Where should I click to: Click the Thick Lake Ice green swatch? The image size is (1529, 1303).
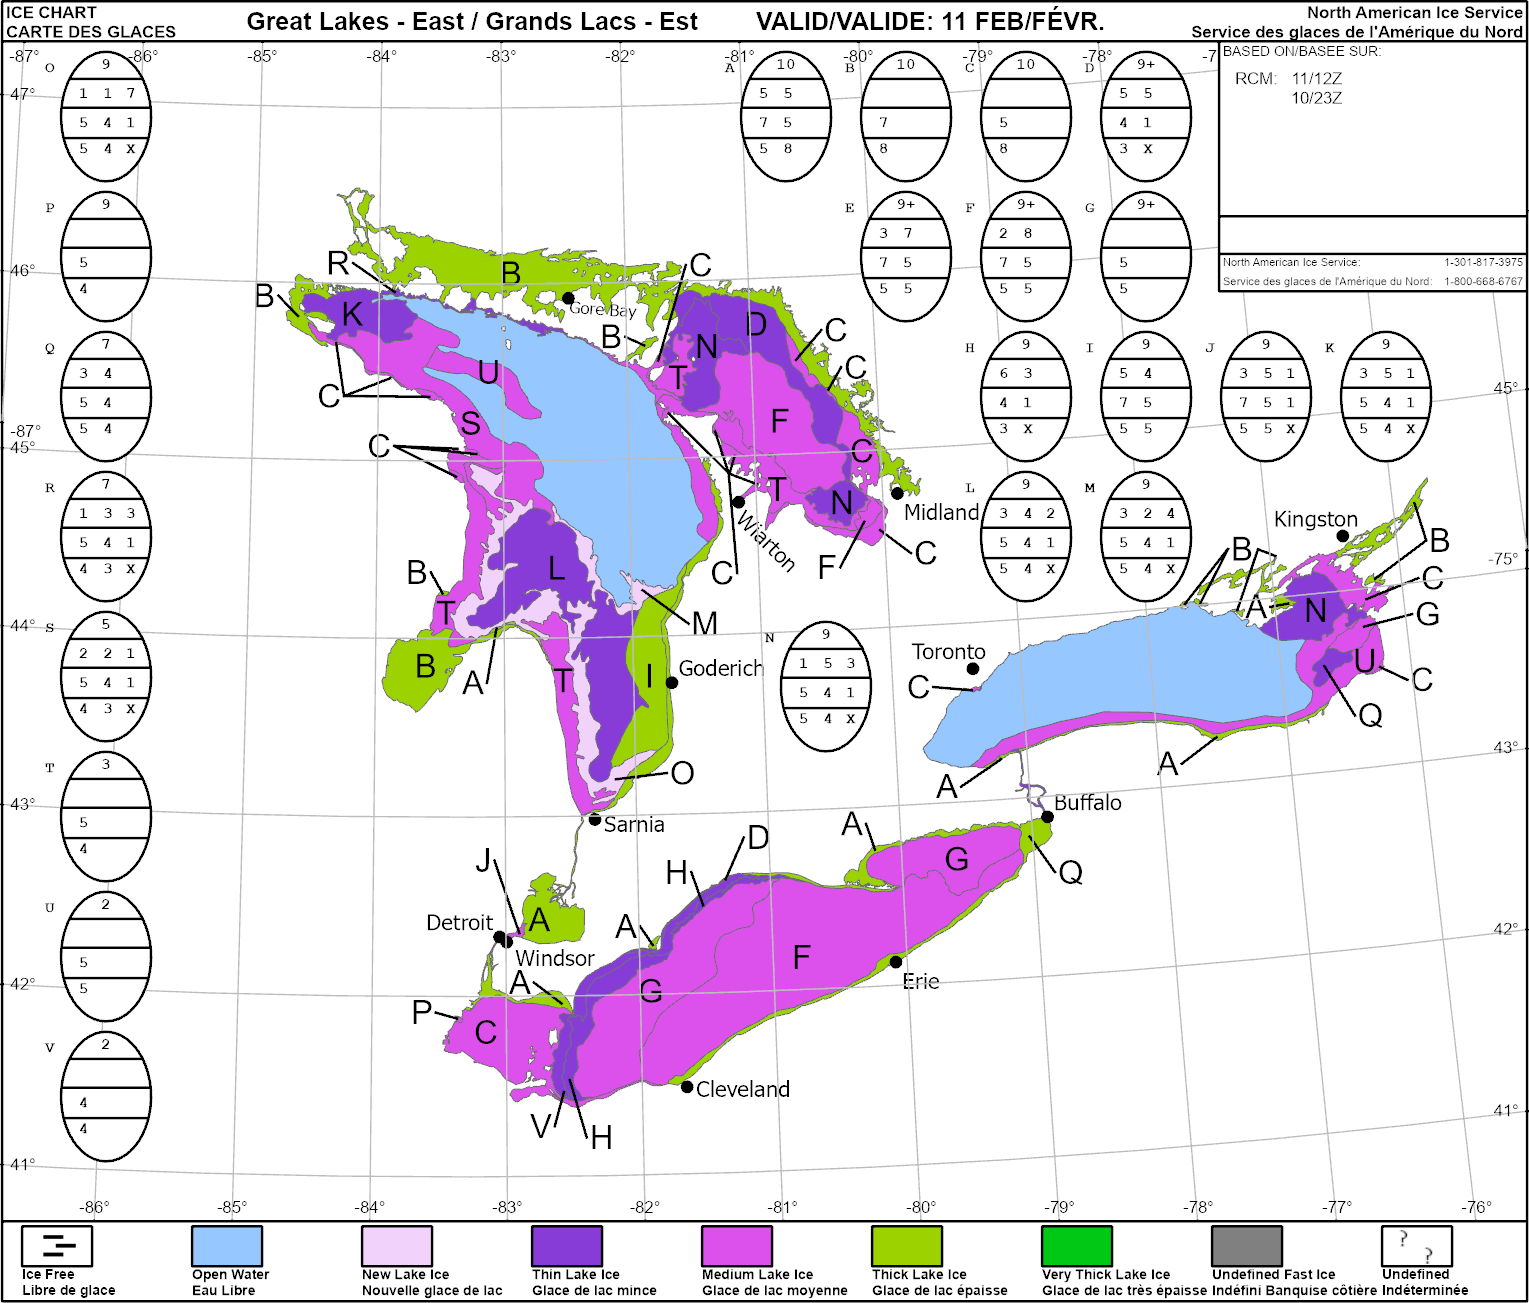(x=907, y=1246)
